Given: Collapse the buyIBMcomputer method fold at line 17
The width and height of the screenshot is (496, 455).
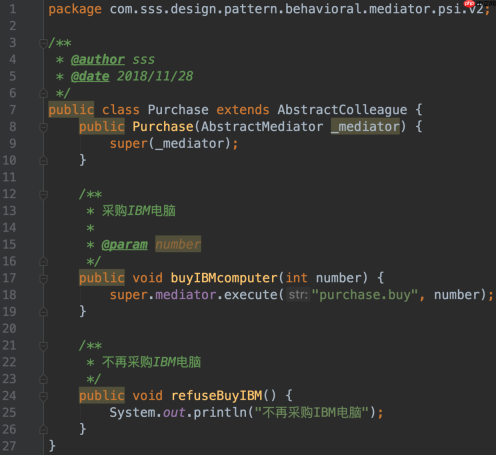Looking at the screenshot, I should pyautogui.click(x=43, y=279).
